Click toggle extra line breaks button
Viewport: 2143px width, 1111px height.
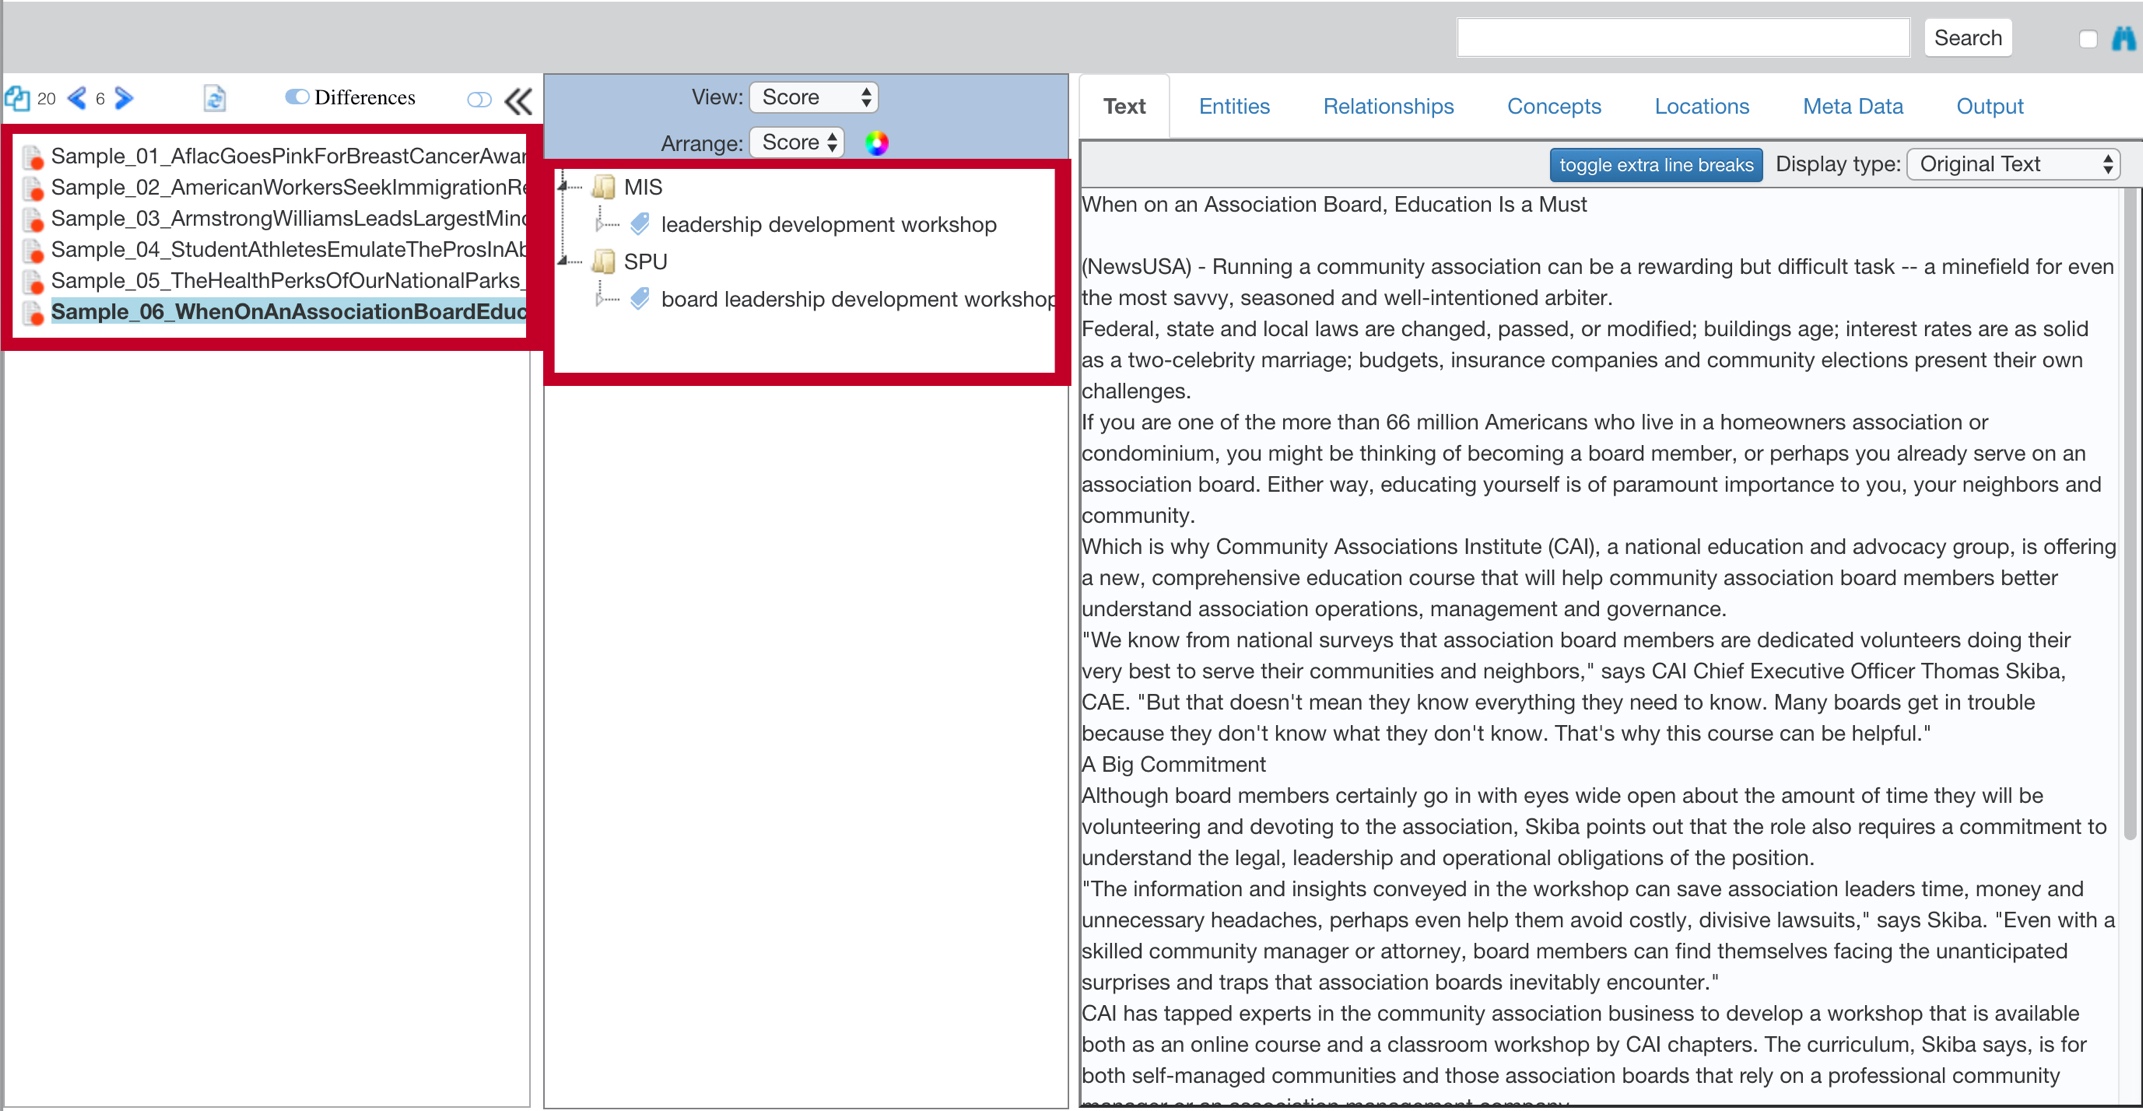[1655, 165]
